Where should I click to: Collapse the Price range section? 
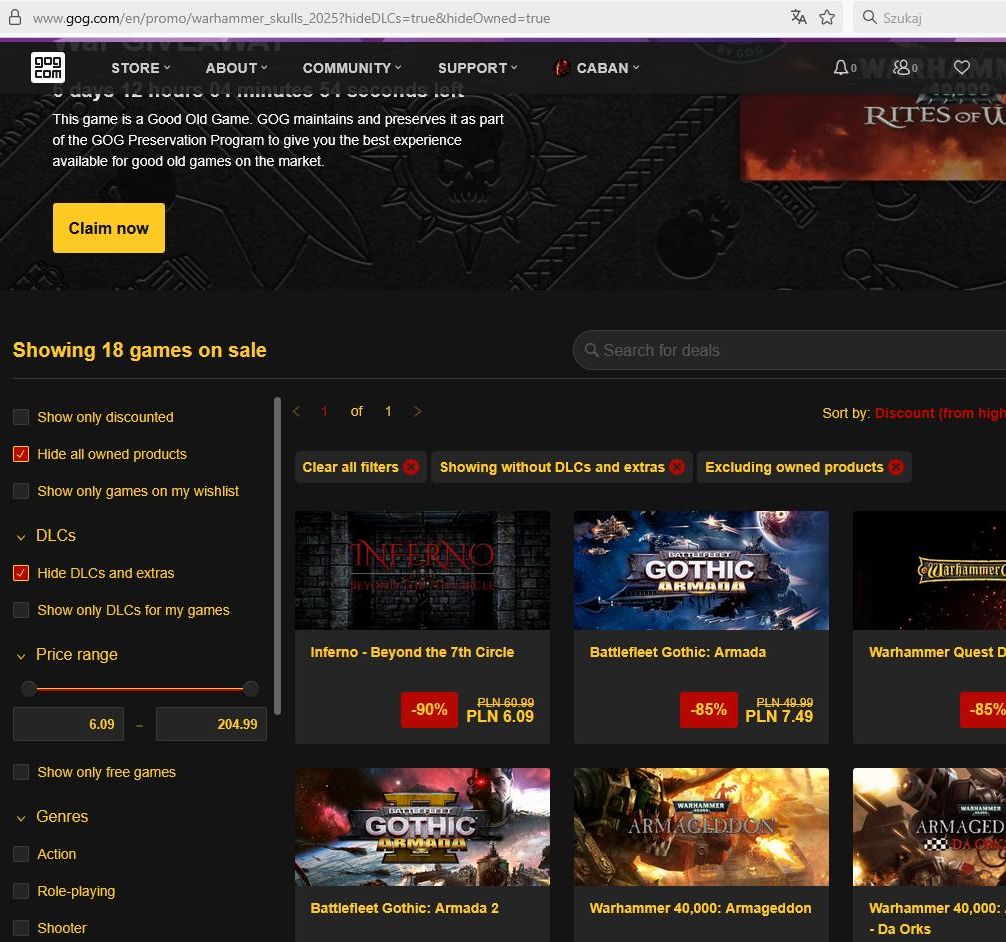(67, 655)
